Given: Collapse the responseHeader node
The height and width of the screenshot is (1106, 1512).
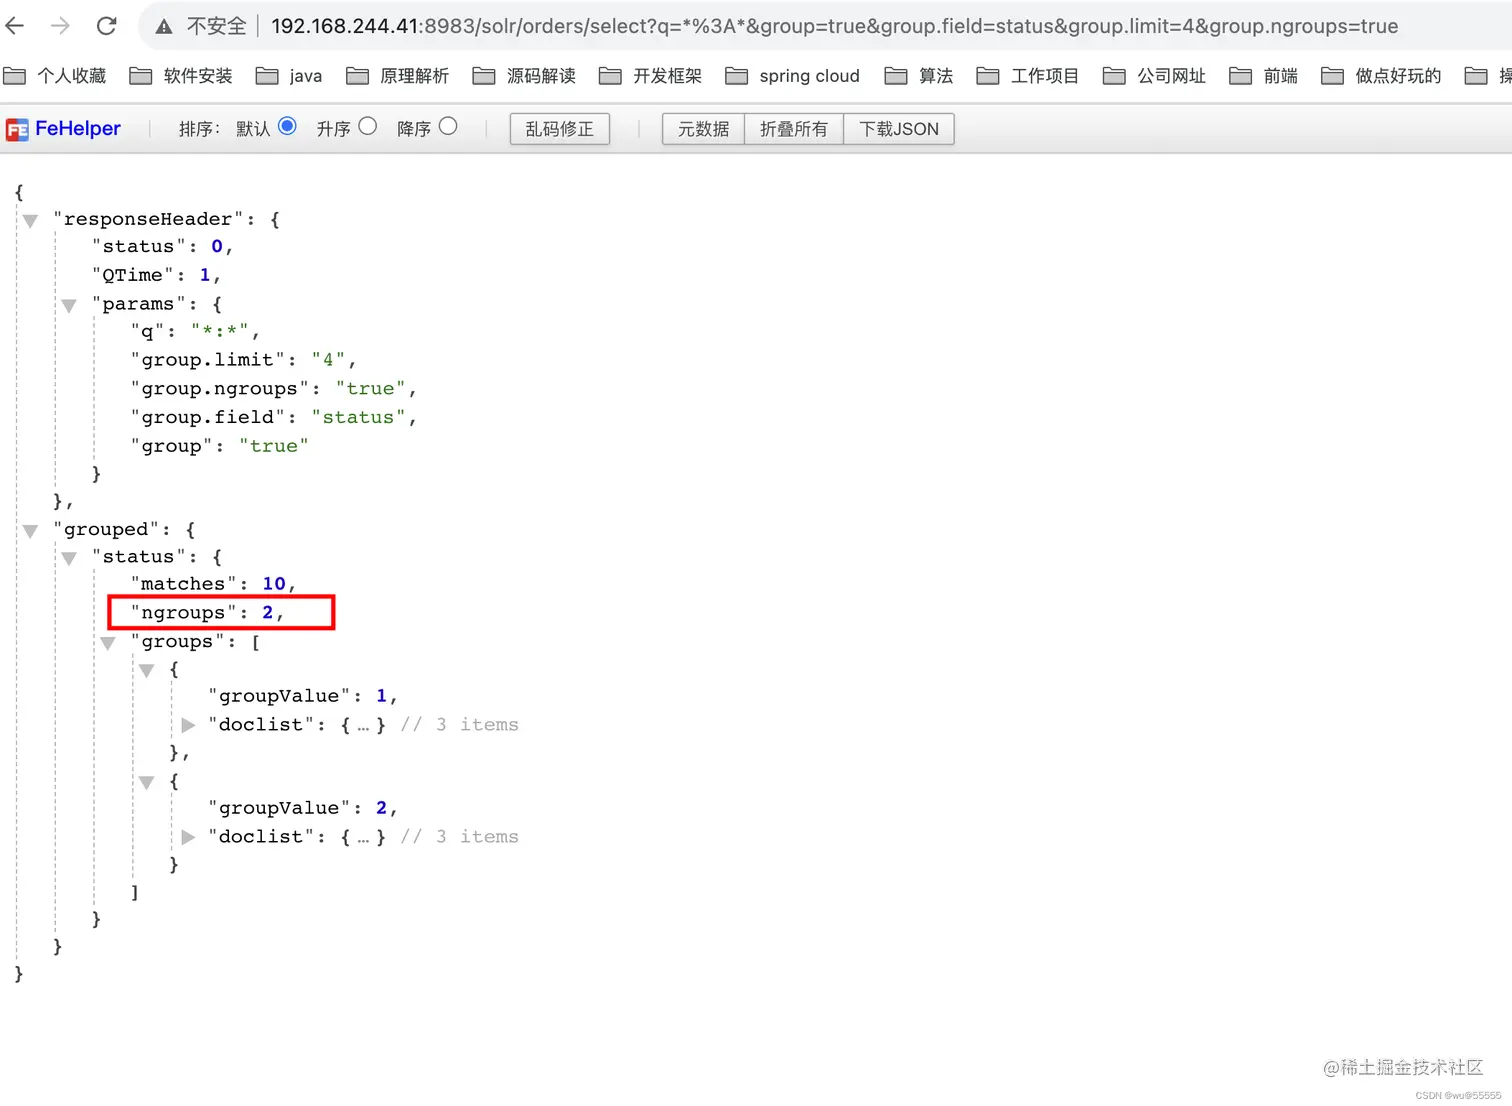Looking at the screenshot, I should [30, 221].
